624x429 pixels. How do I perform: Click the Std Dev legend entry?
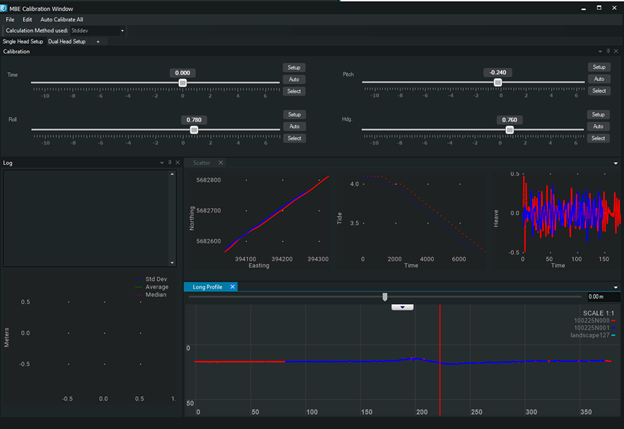[x=152, y=279]
